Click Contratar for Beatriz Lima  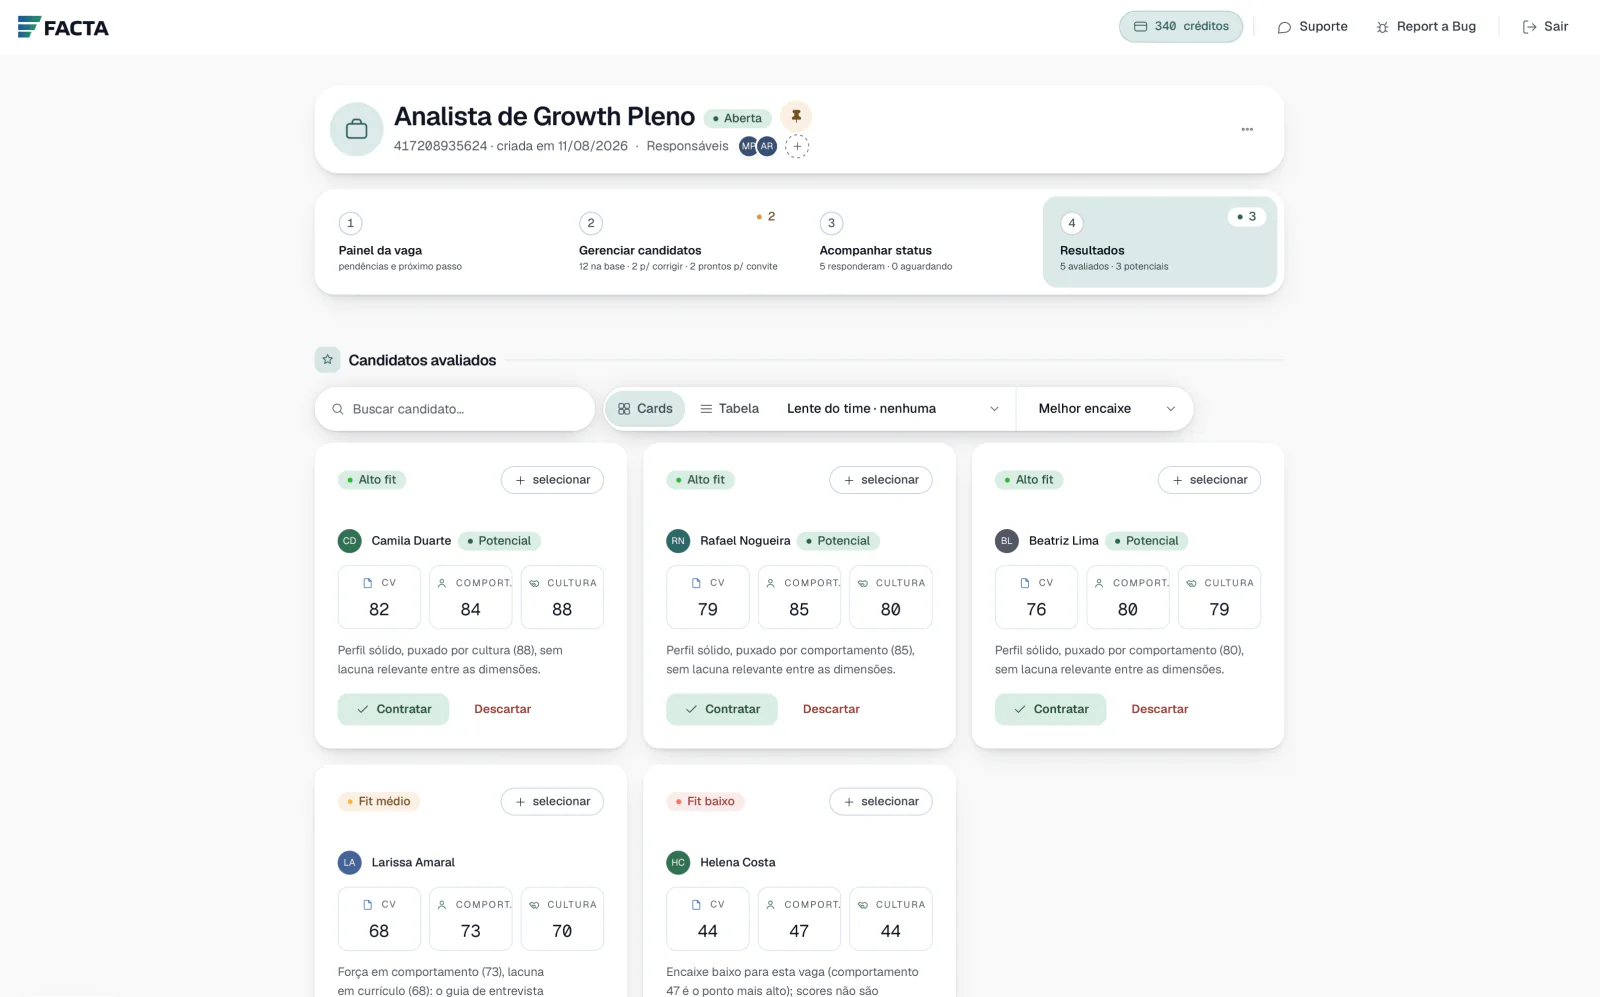coord(1050,709)
